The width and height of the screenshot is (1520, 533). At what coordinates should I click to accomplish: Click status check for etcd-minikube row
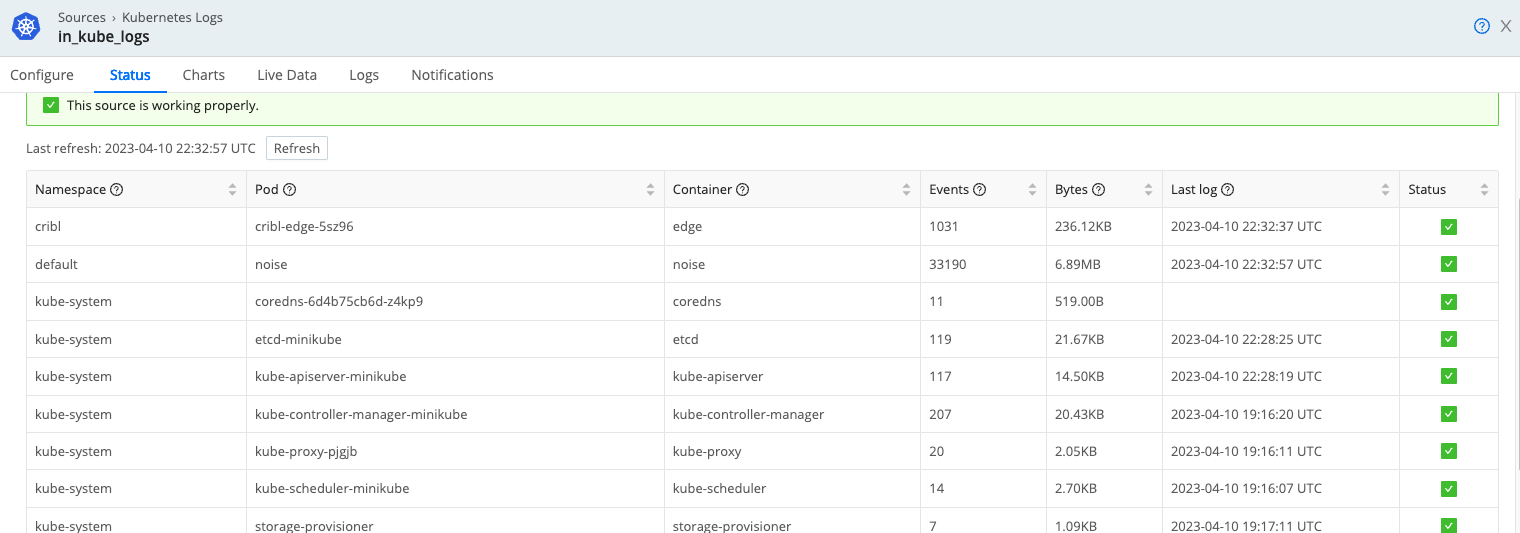tap(1449, 339)
